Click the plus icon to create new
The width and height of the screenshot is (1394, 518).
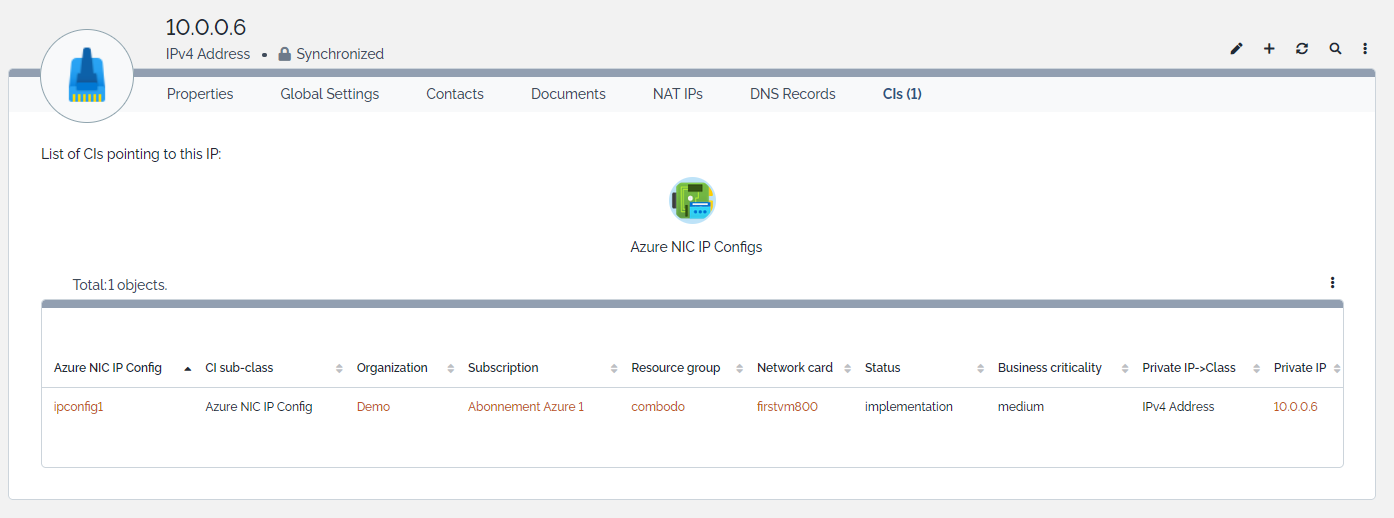click(1269, 48)
